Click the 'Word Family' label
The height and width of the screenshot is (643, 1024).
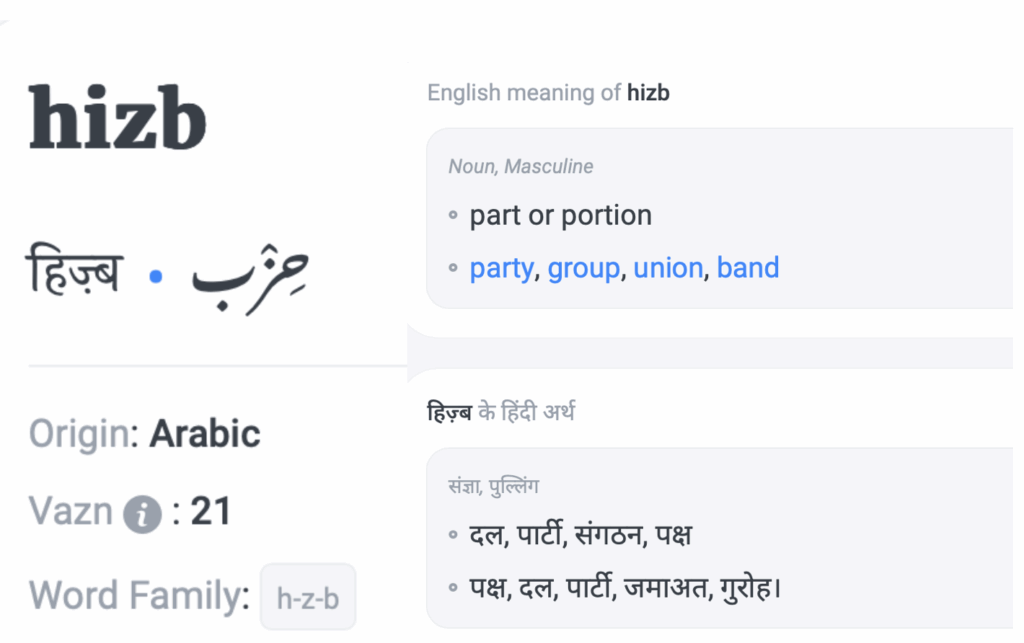point(139,597)
